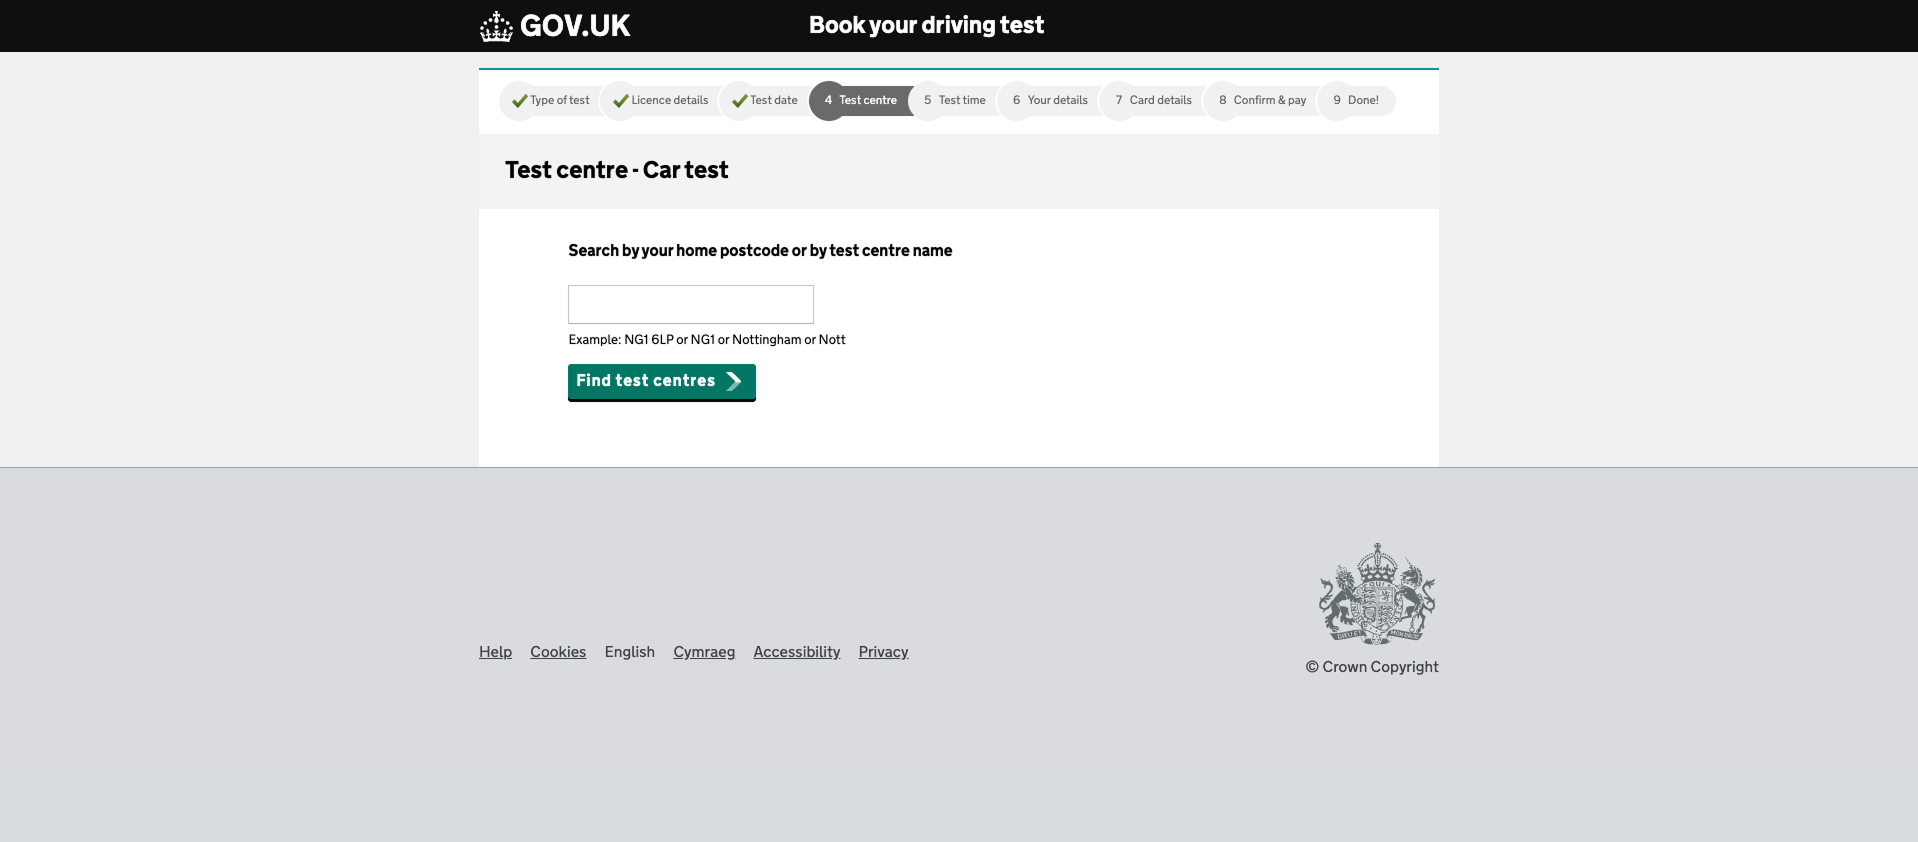Go to step 5 Test time

955,101
